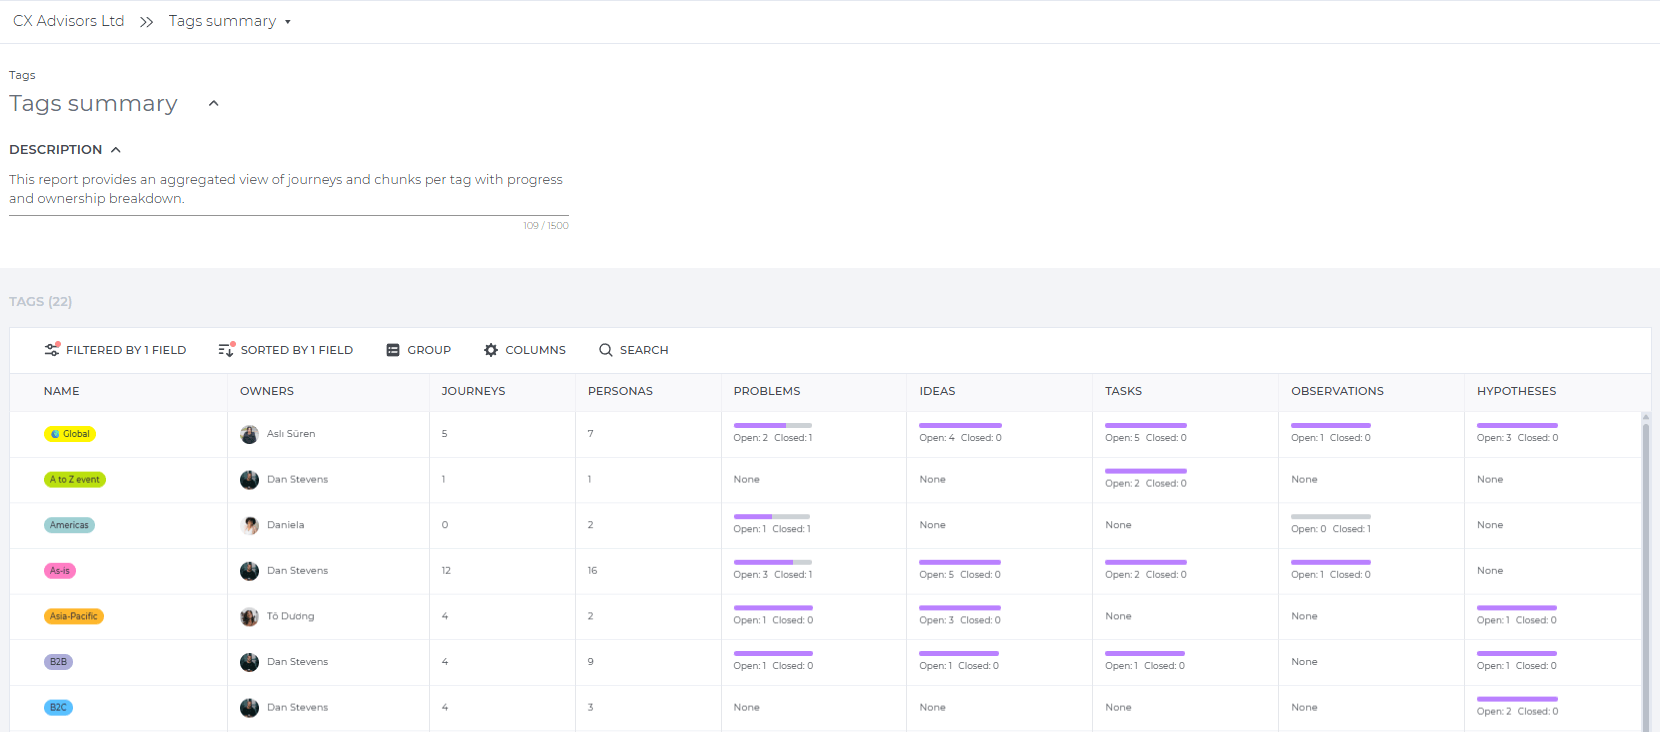Click the Hypotheses column header
The width and height of the screenshot is (1660, 732).
(x=1517, y=391)
